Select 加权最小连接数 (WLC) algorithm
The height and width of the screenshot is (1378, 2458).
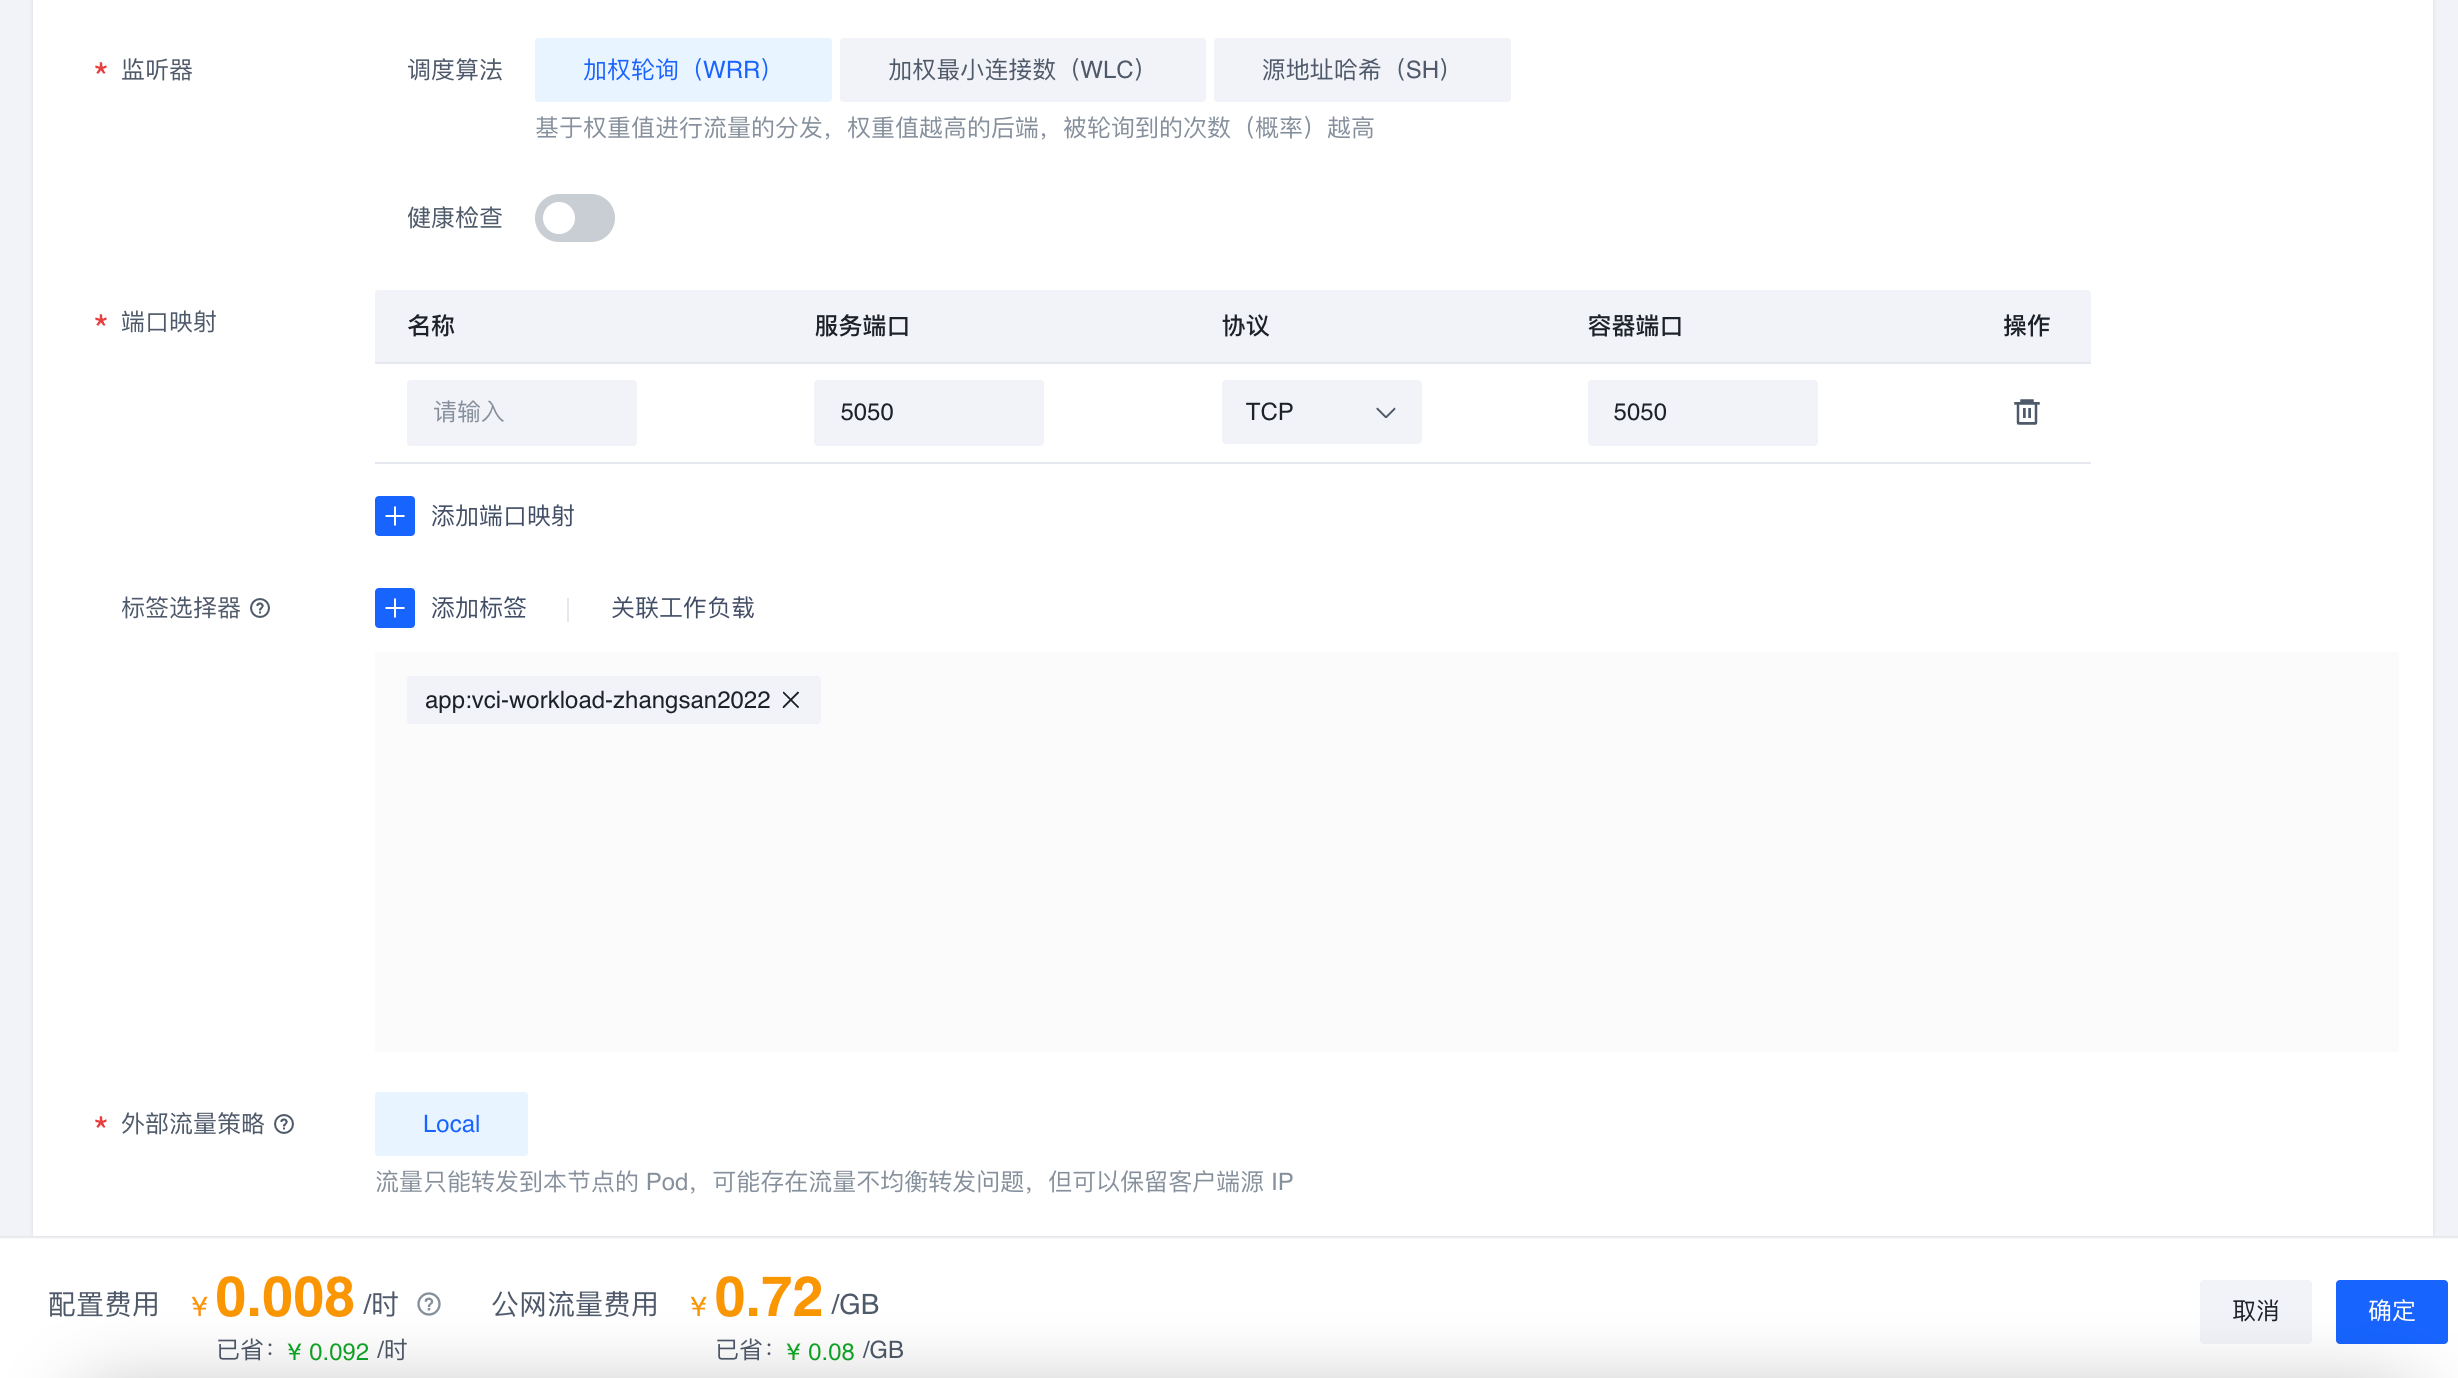tap(1021, 70)
